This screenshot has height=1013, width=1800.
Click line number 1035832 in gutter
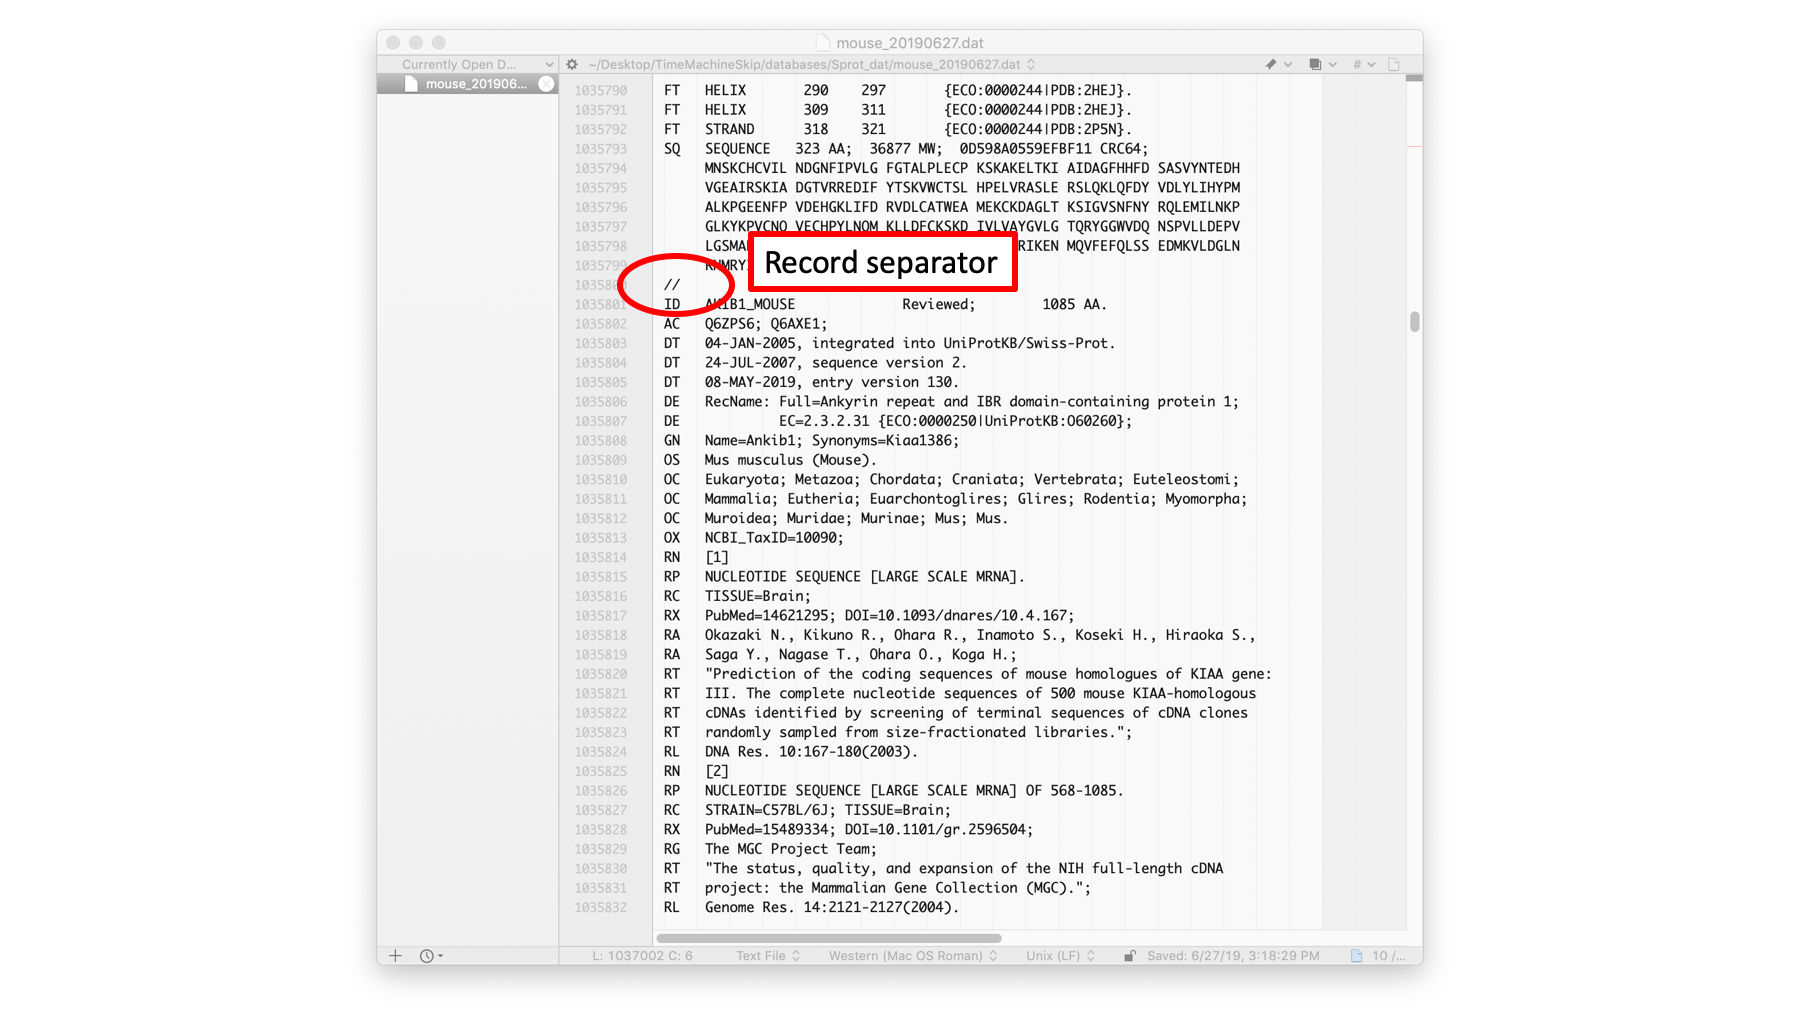[x=600, y=908]
